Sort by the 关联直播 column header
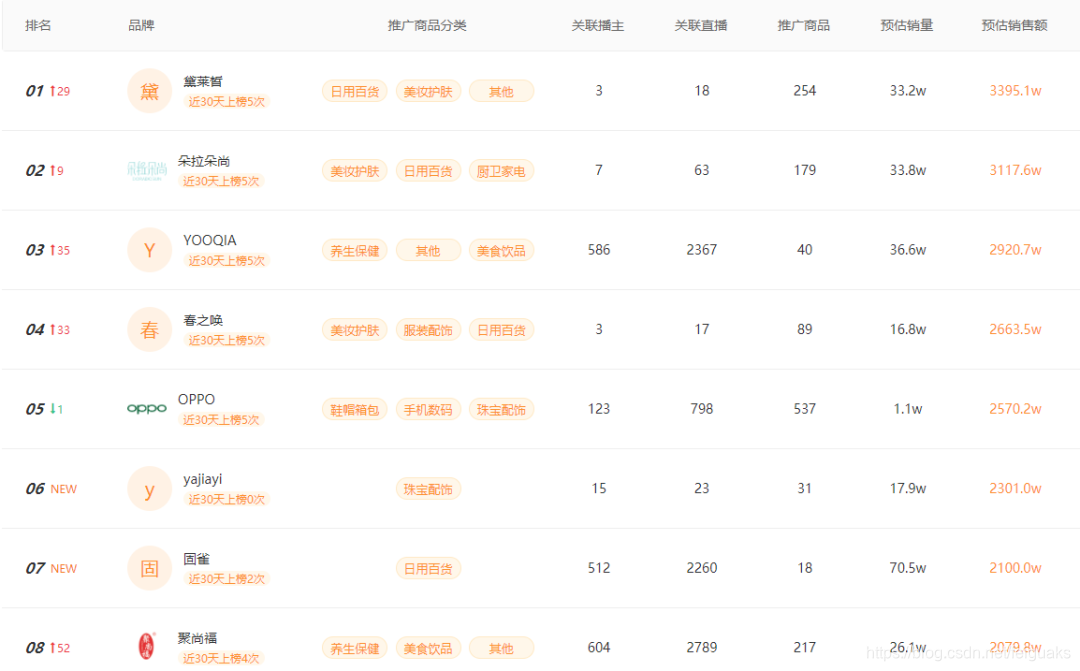The height and width of the screenshot is (671, 1080). coord(700,25)
